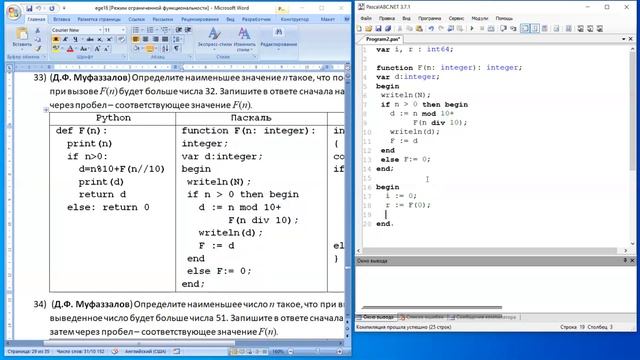Viewport: 640px width, 360px height.
Task: Click the Office button in Word
Action: [x=13, y=12]
